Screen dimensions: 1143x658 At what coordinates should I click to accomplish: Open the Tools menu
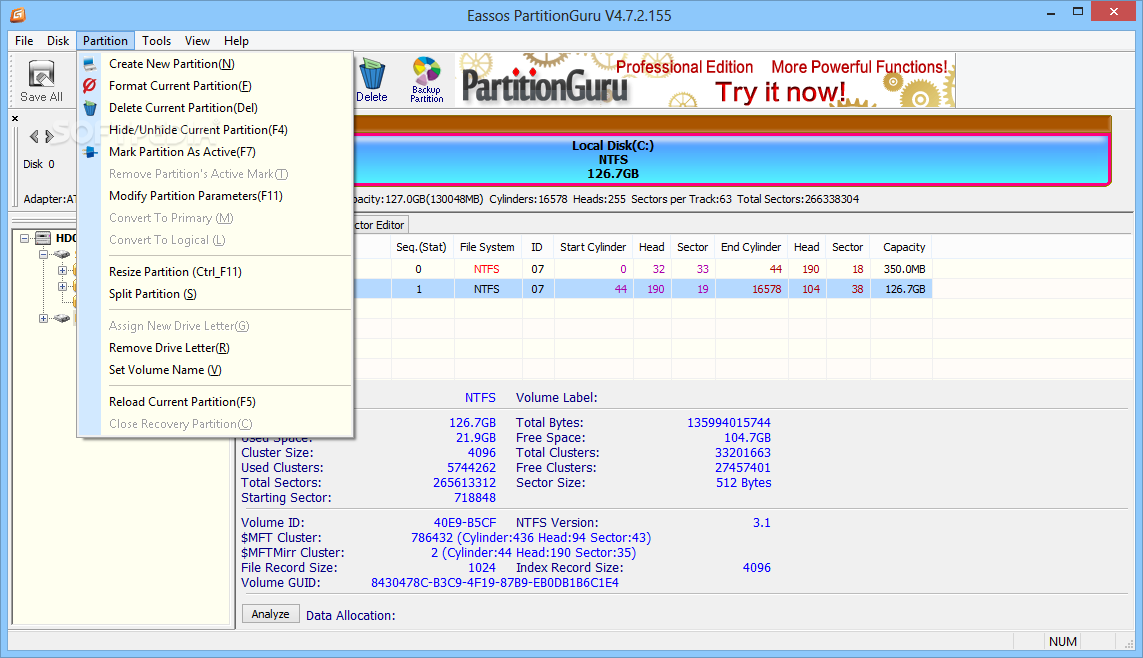(156, 41)
